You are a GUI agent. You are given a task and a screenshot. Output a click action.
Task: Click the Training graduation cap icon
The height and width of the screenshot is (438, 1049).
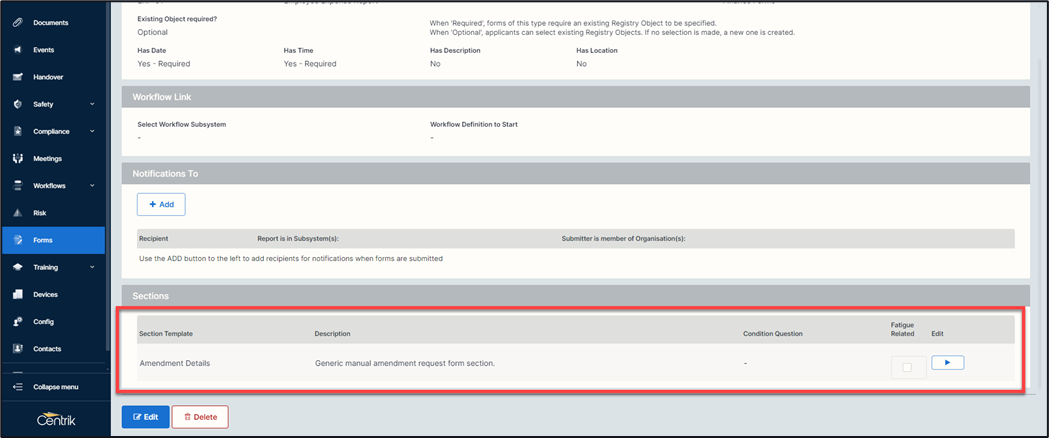click(19, 267)
